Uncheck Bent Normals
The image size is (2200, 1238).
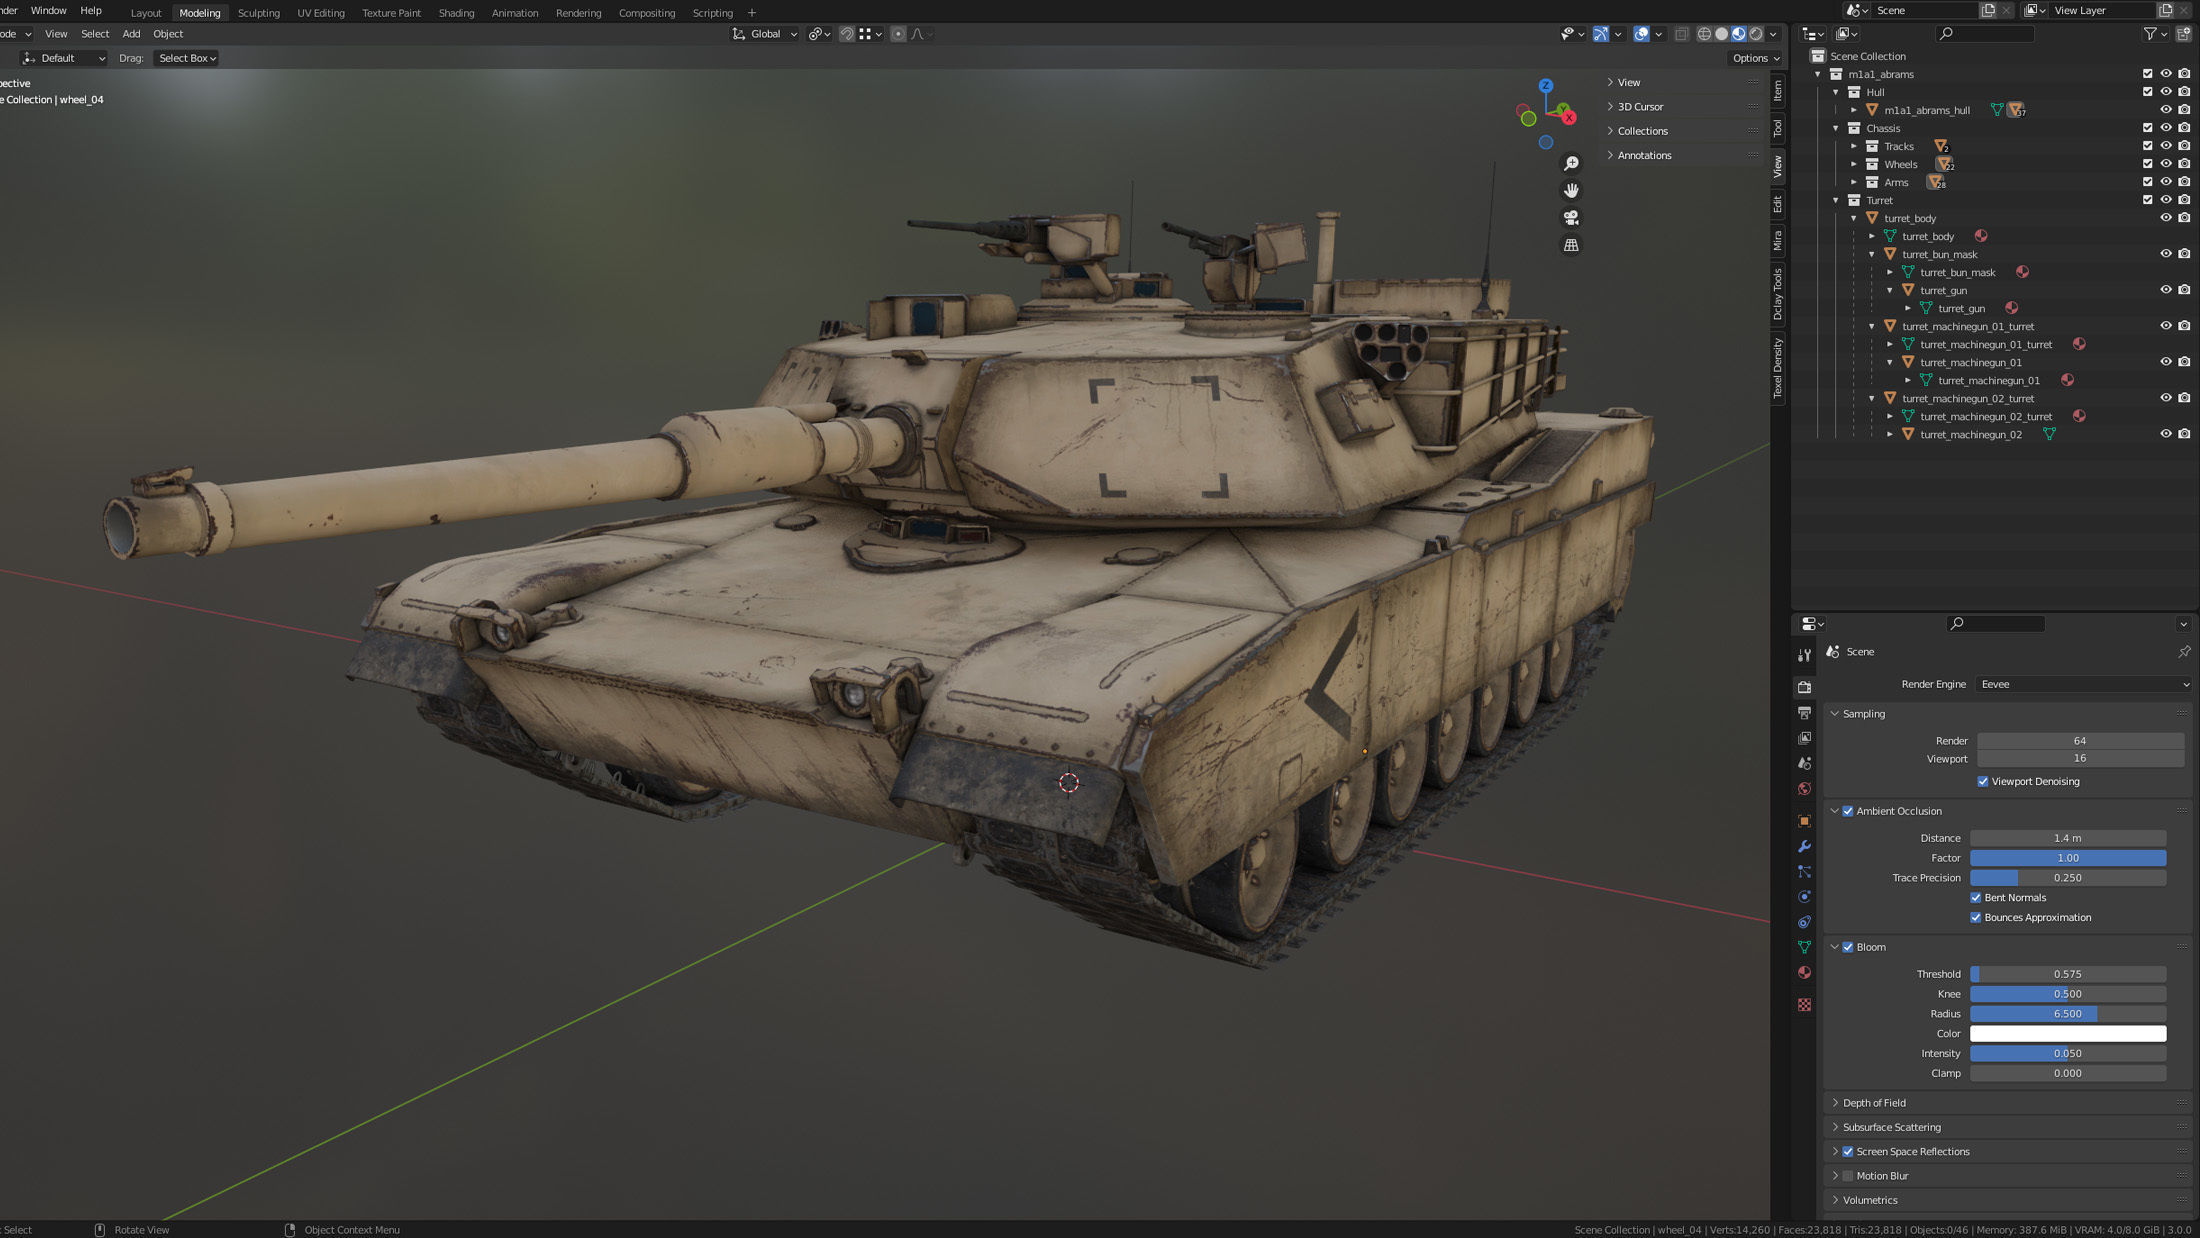click(x=1975, y=898)
